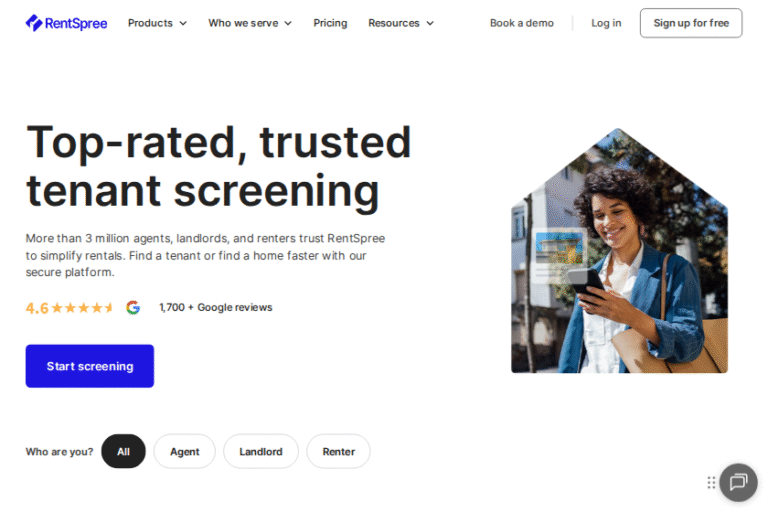The height and width of the screenshot is (512, 768).
Task: Click the house-shaped hero photo
Action: [x=619, y=250]
